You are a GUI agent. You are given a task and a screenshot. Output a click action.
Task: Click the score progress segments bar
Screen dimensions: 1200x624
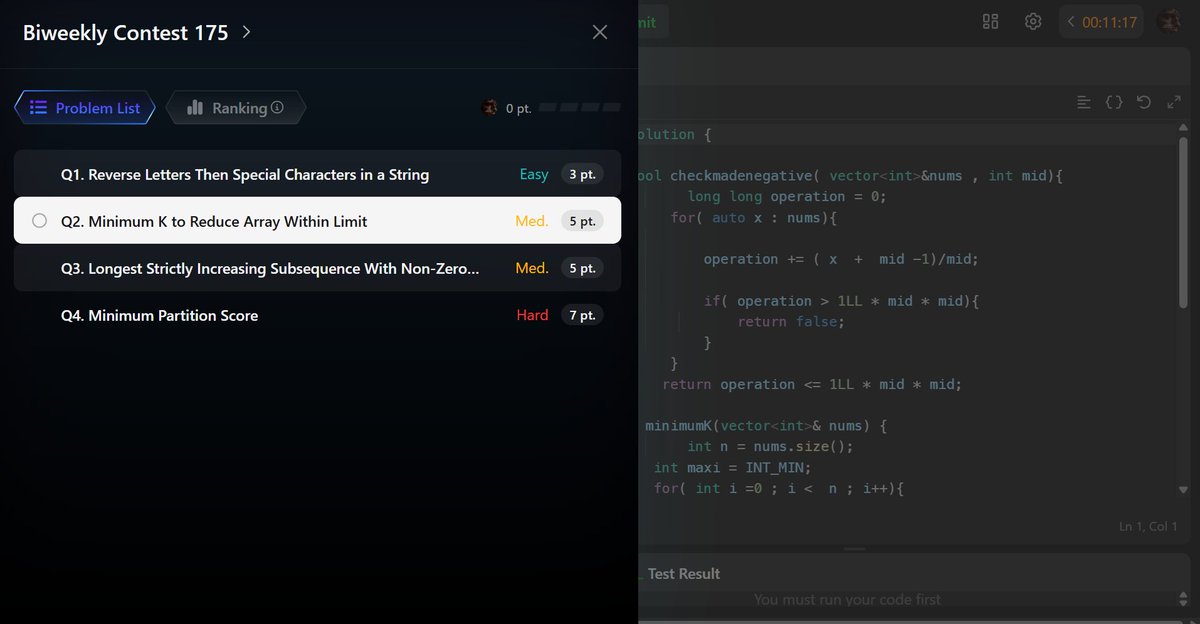point(580,107)
